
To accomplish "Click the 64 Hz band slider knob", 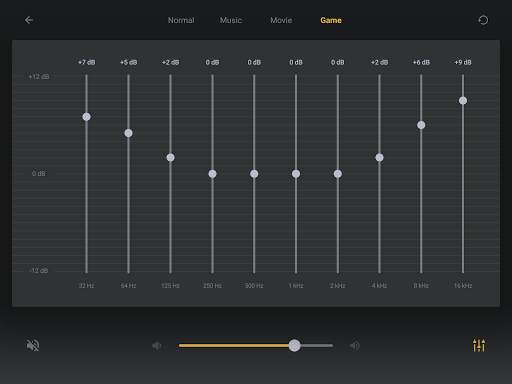I will [x=128, y=133].
